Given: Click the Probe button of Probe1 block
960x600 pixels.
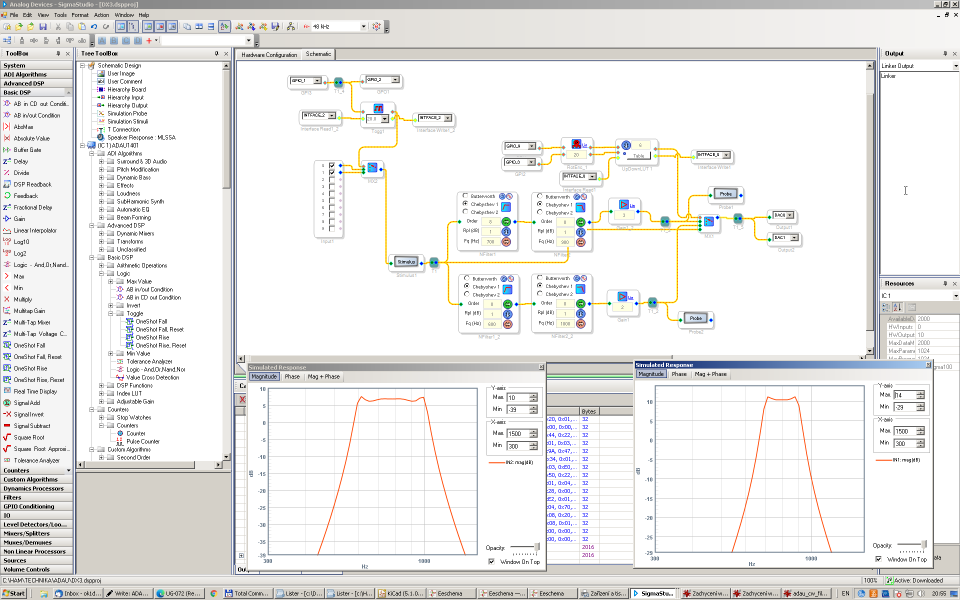Looking at the screenshot, I should [x=726, y=194].
